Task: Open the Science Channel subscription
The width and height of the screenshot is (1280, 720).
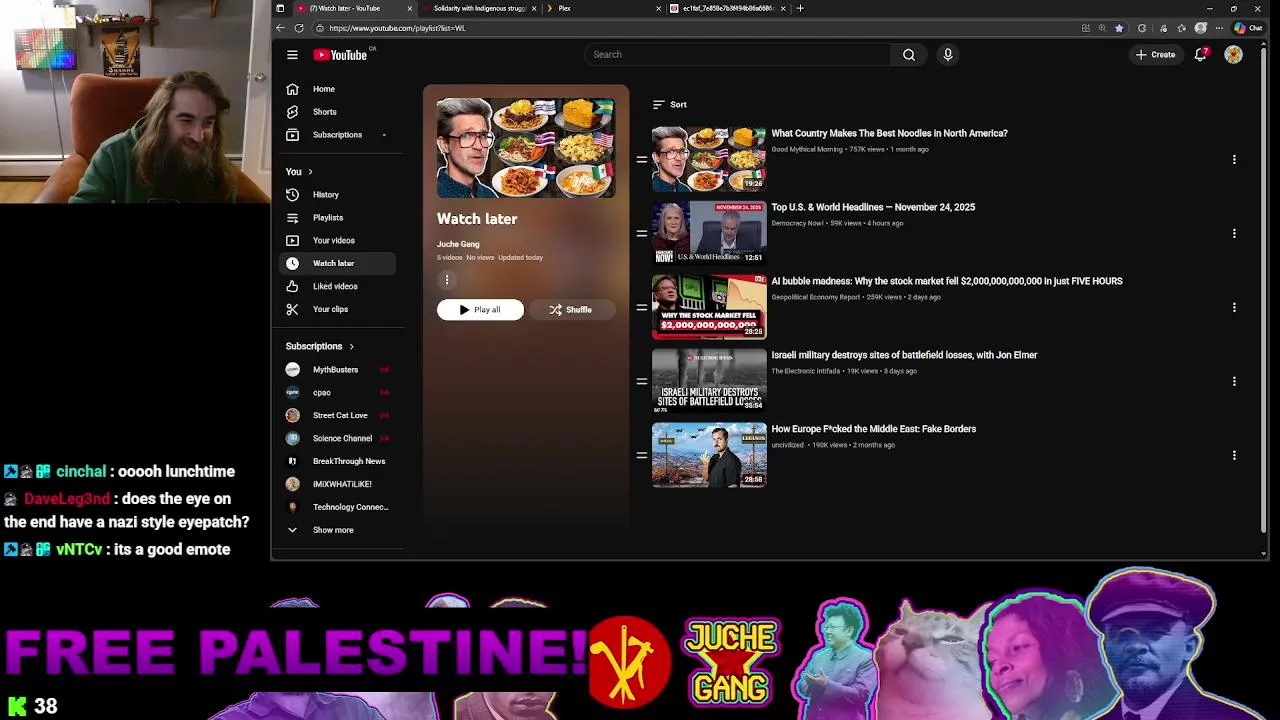Action: coord(339,438)
